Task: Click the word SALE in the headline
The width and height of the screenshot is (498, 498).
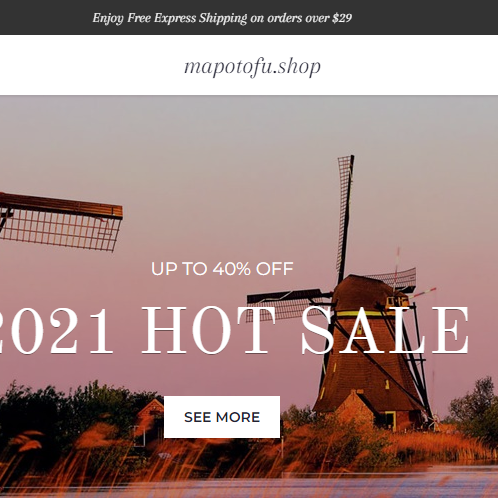Action: 386,330
